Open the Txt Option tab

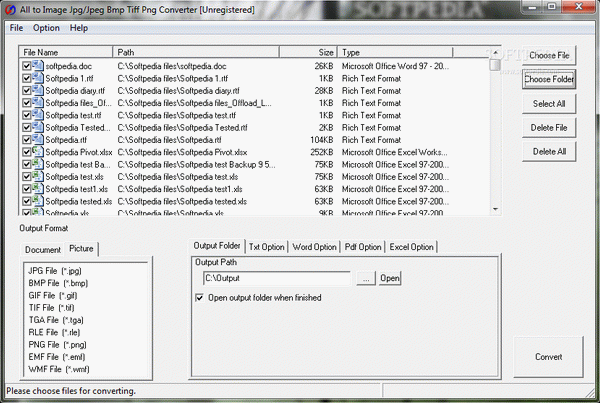coord(267,247)
